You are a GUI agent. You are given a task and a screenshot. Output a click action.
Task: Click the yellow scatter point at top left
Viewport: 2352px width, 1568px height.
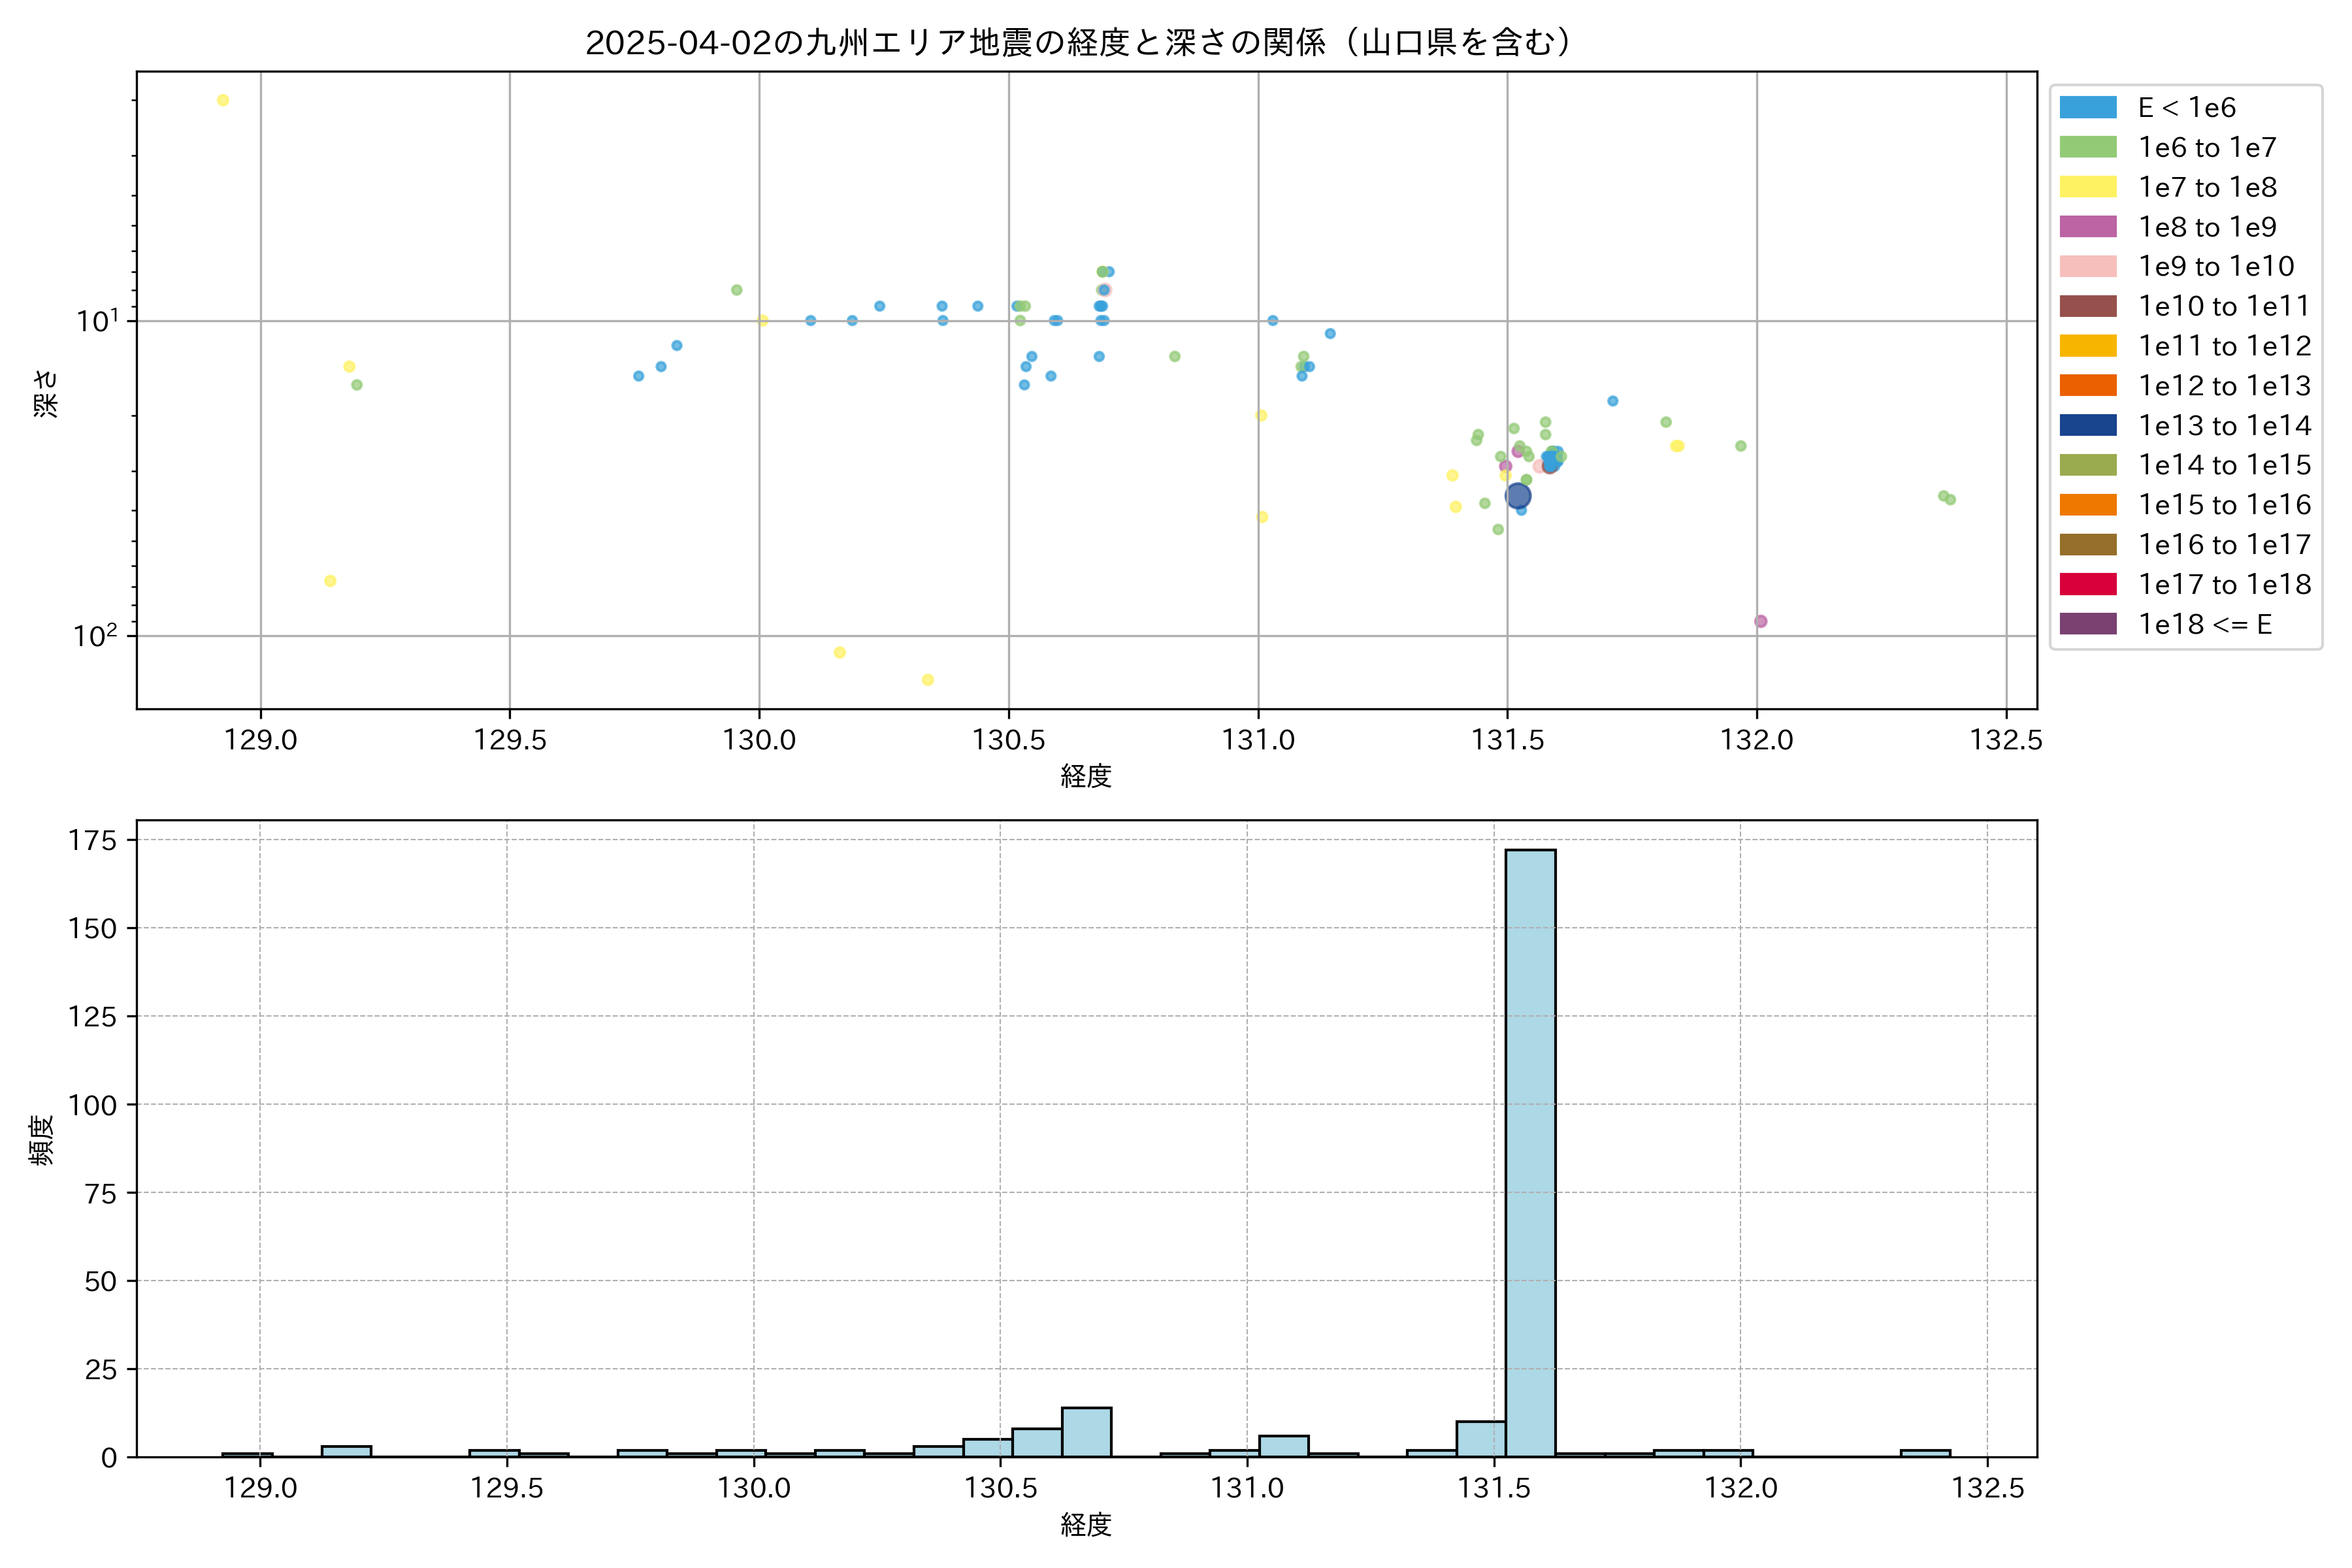pyautogui.click(x=223, y=100)
